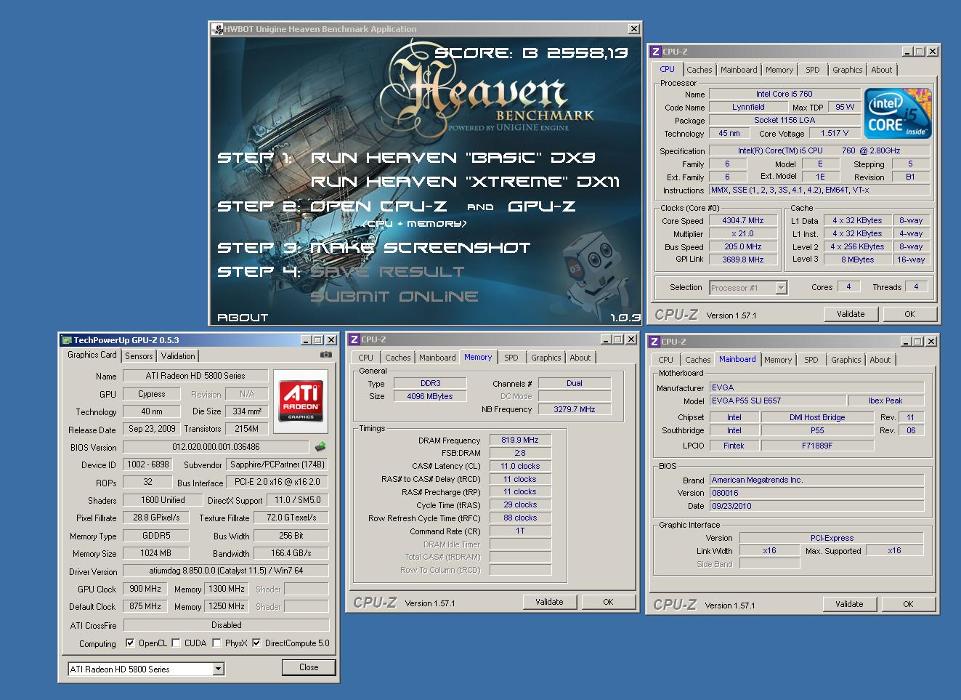Open Graphics tab in CPU-Z processor window
The image size is (961, 700).
pos(847,70)
